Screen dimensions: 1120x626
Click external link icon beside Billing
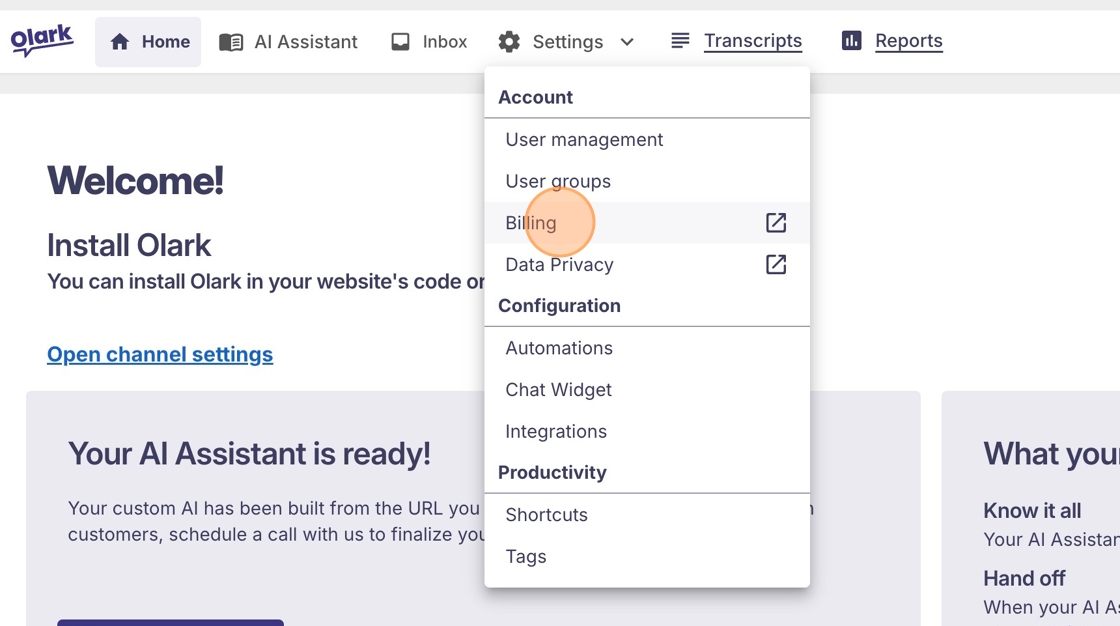pos(776,223)
